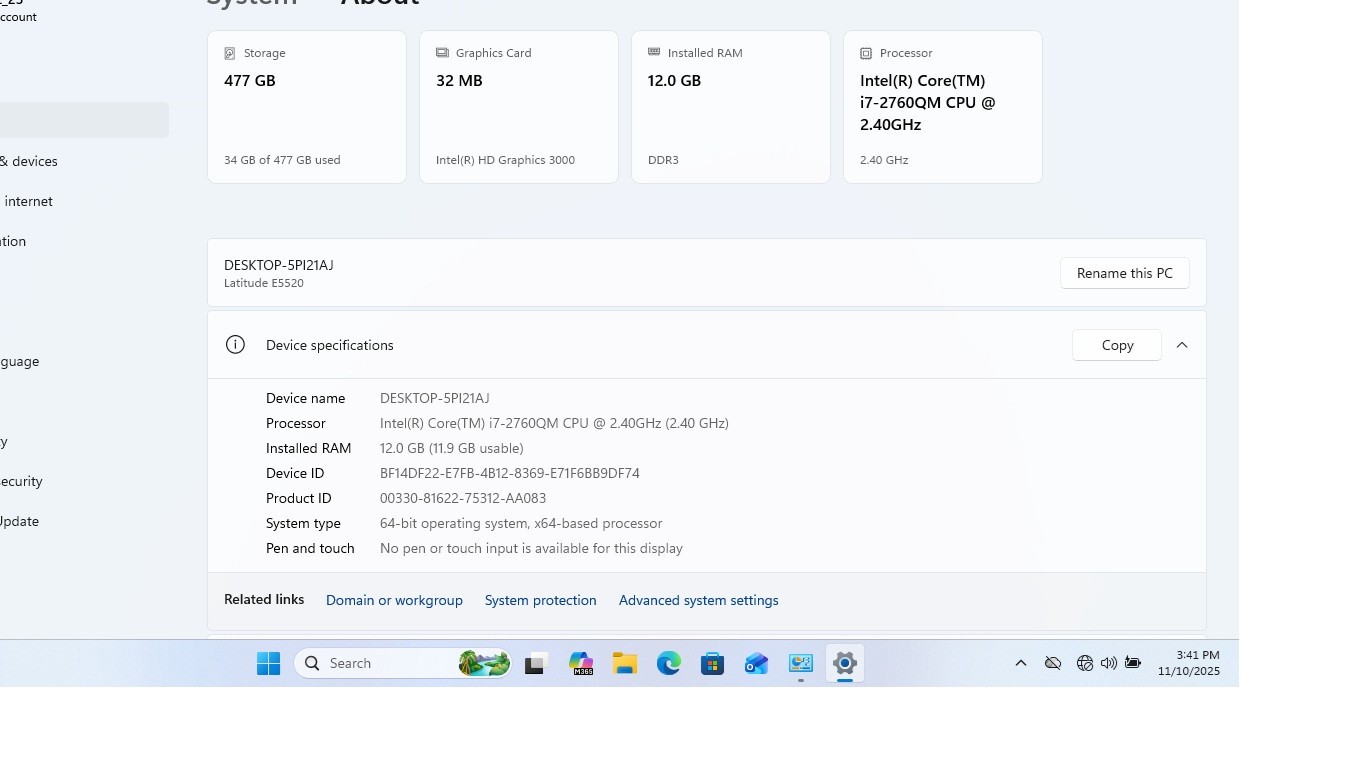Collapse the Device specifications section

click(x=1182, y=345)
